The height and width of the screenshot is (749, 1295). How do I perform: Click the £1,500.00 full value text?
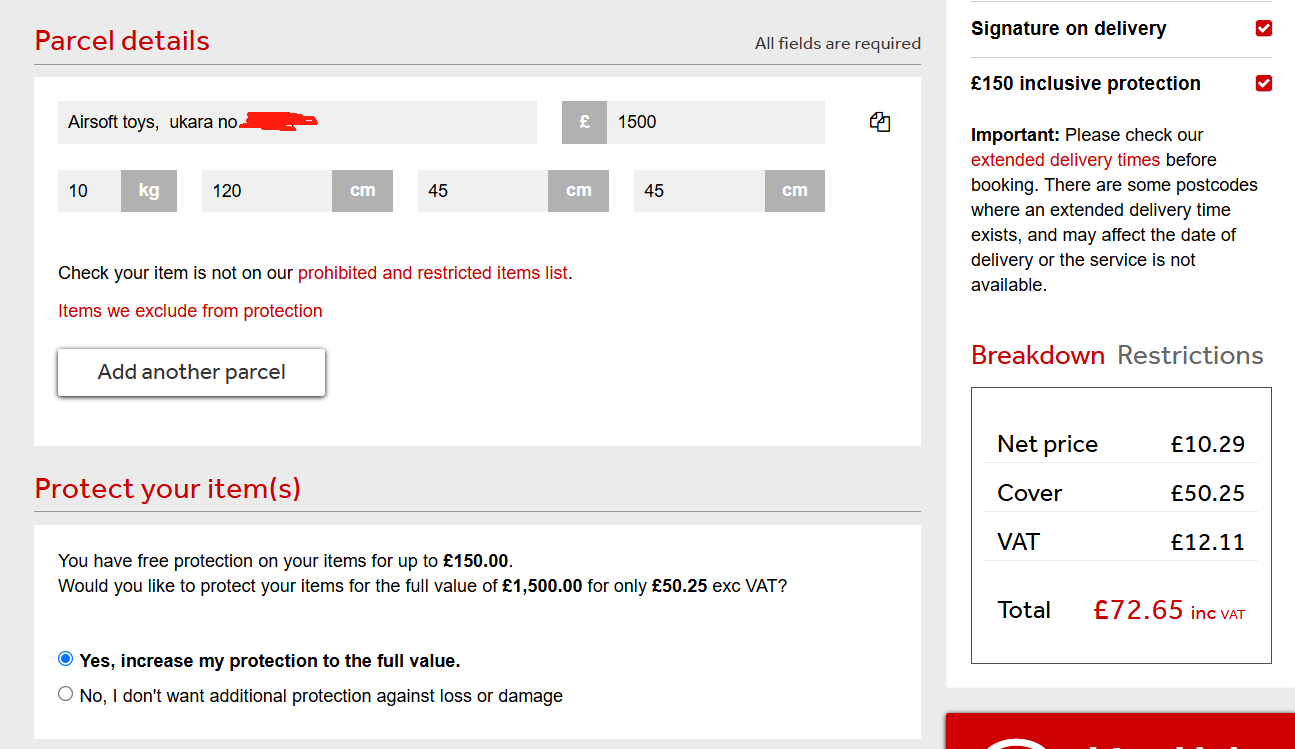[x=542, y=586]
